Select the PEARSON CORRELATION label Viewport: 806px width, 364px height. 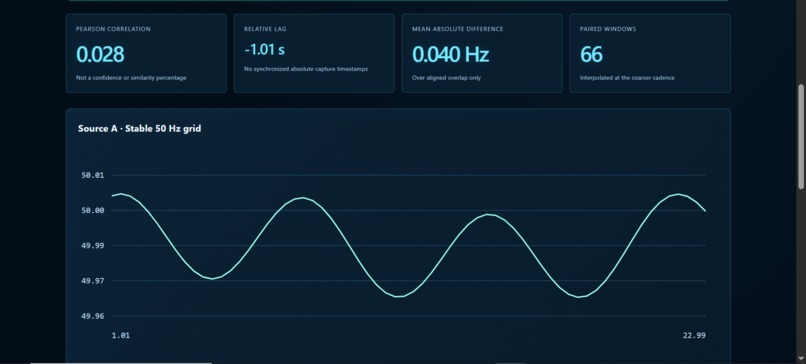click(113, 29)
